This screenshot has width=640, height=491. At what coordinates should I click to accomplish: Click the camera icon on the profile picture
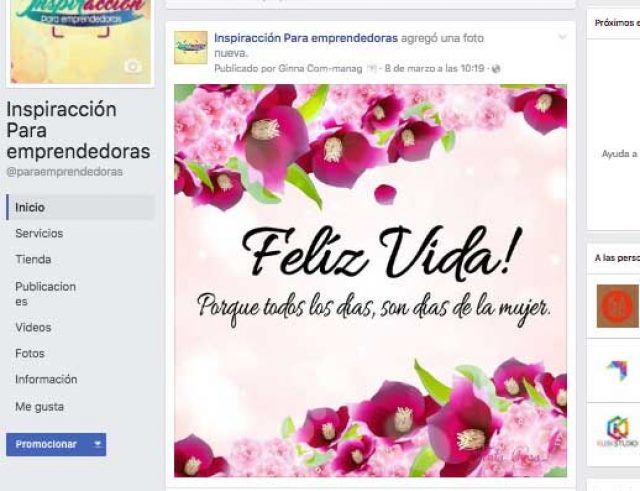(133, 67)
